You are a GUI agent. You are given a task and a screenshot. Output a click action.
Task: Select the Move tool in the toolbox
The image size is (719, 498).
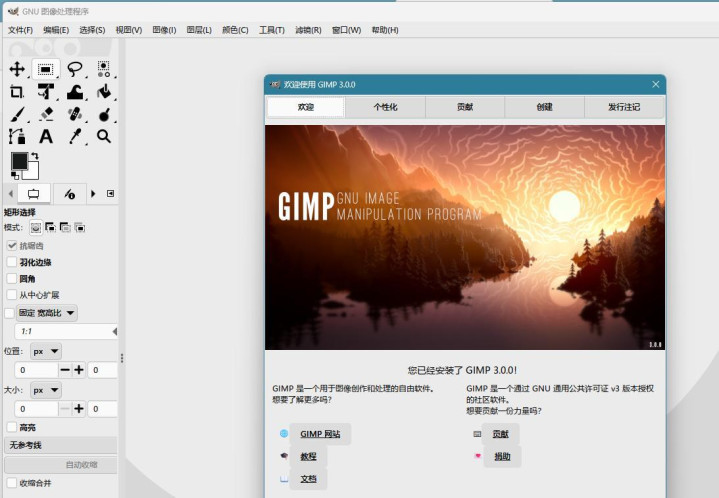pos(17,69)
